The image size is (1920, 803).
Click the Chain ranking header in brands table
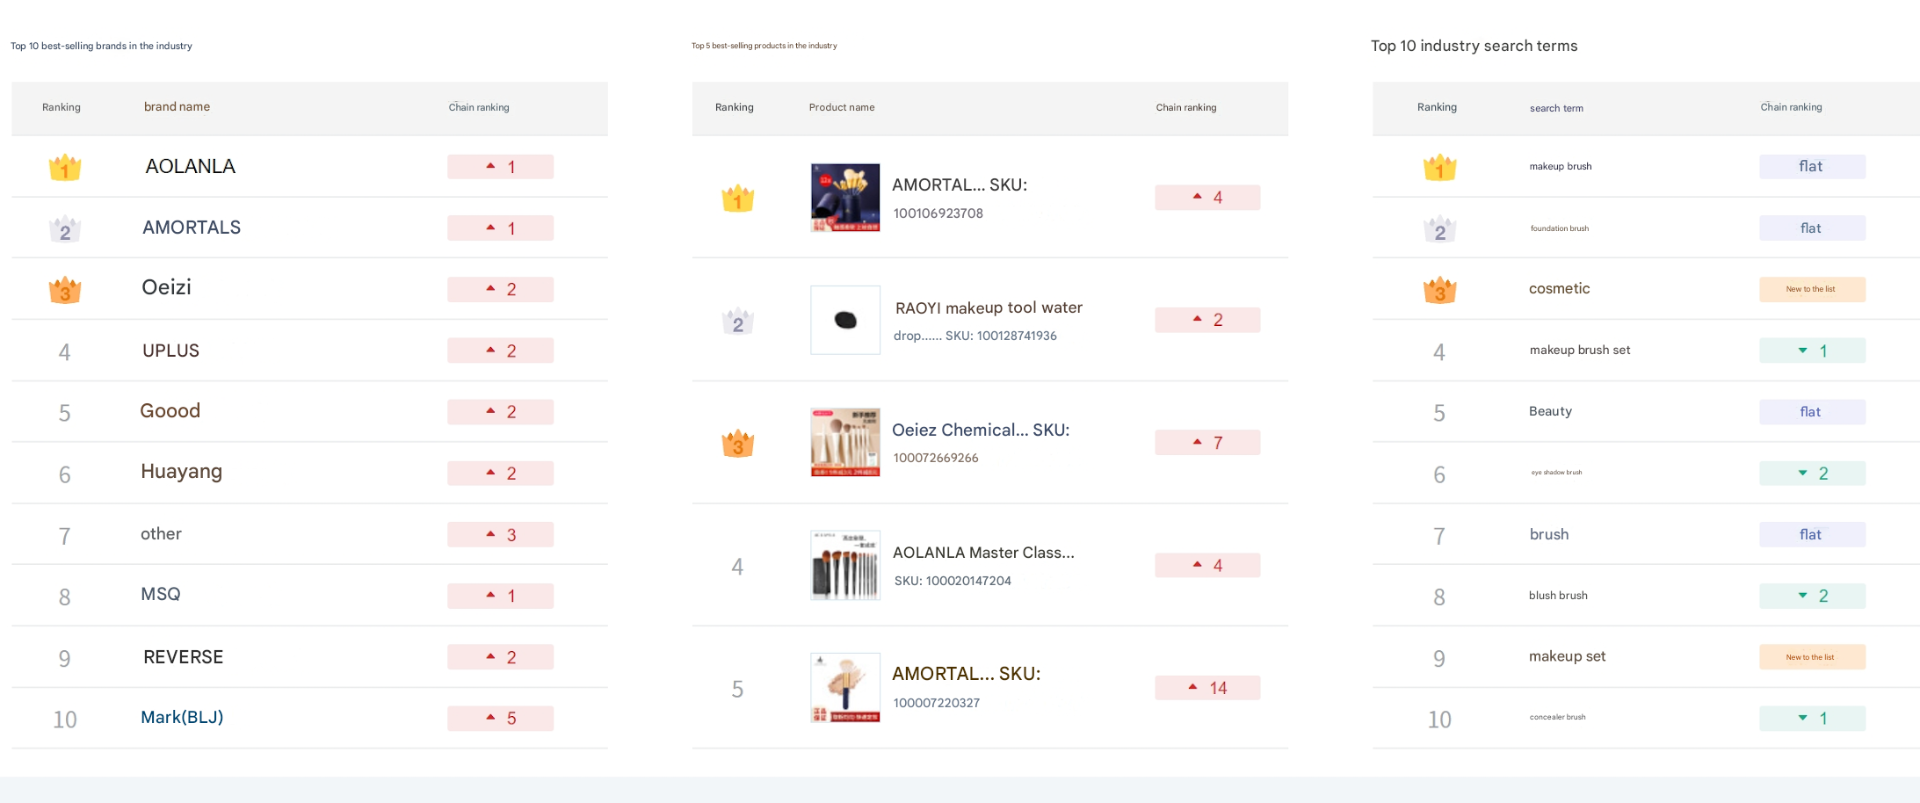[479, 107]
